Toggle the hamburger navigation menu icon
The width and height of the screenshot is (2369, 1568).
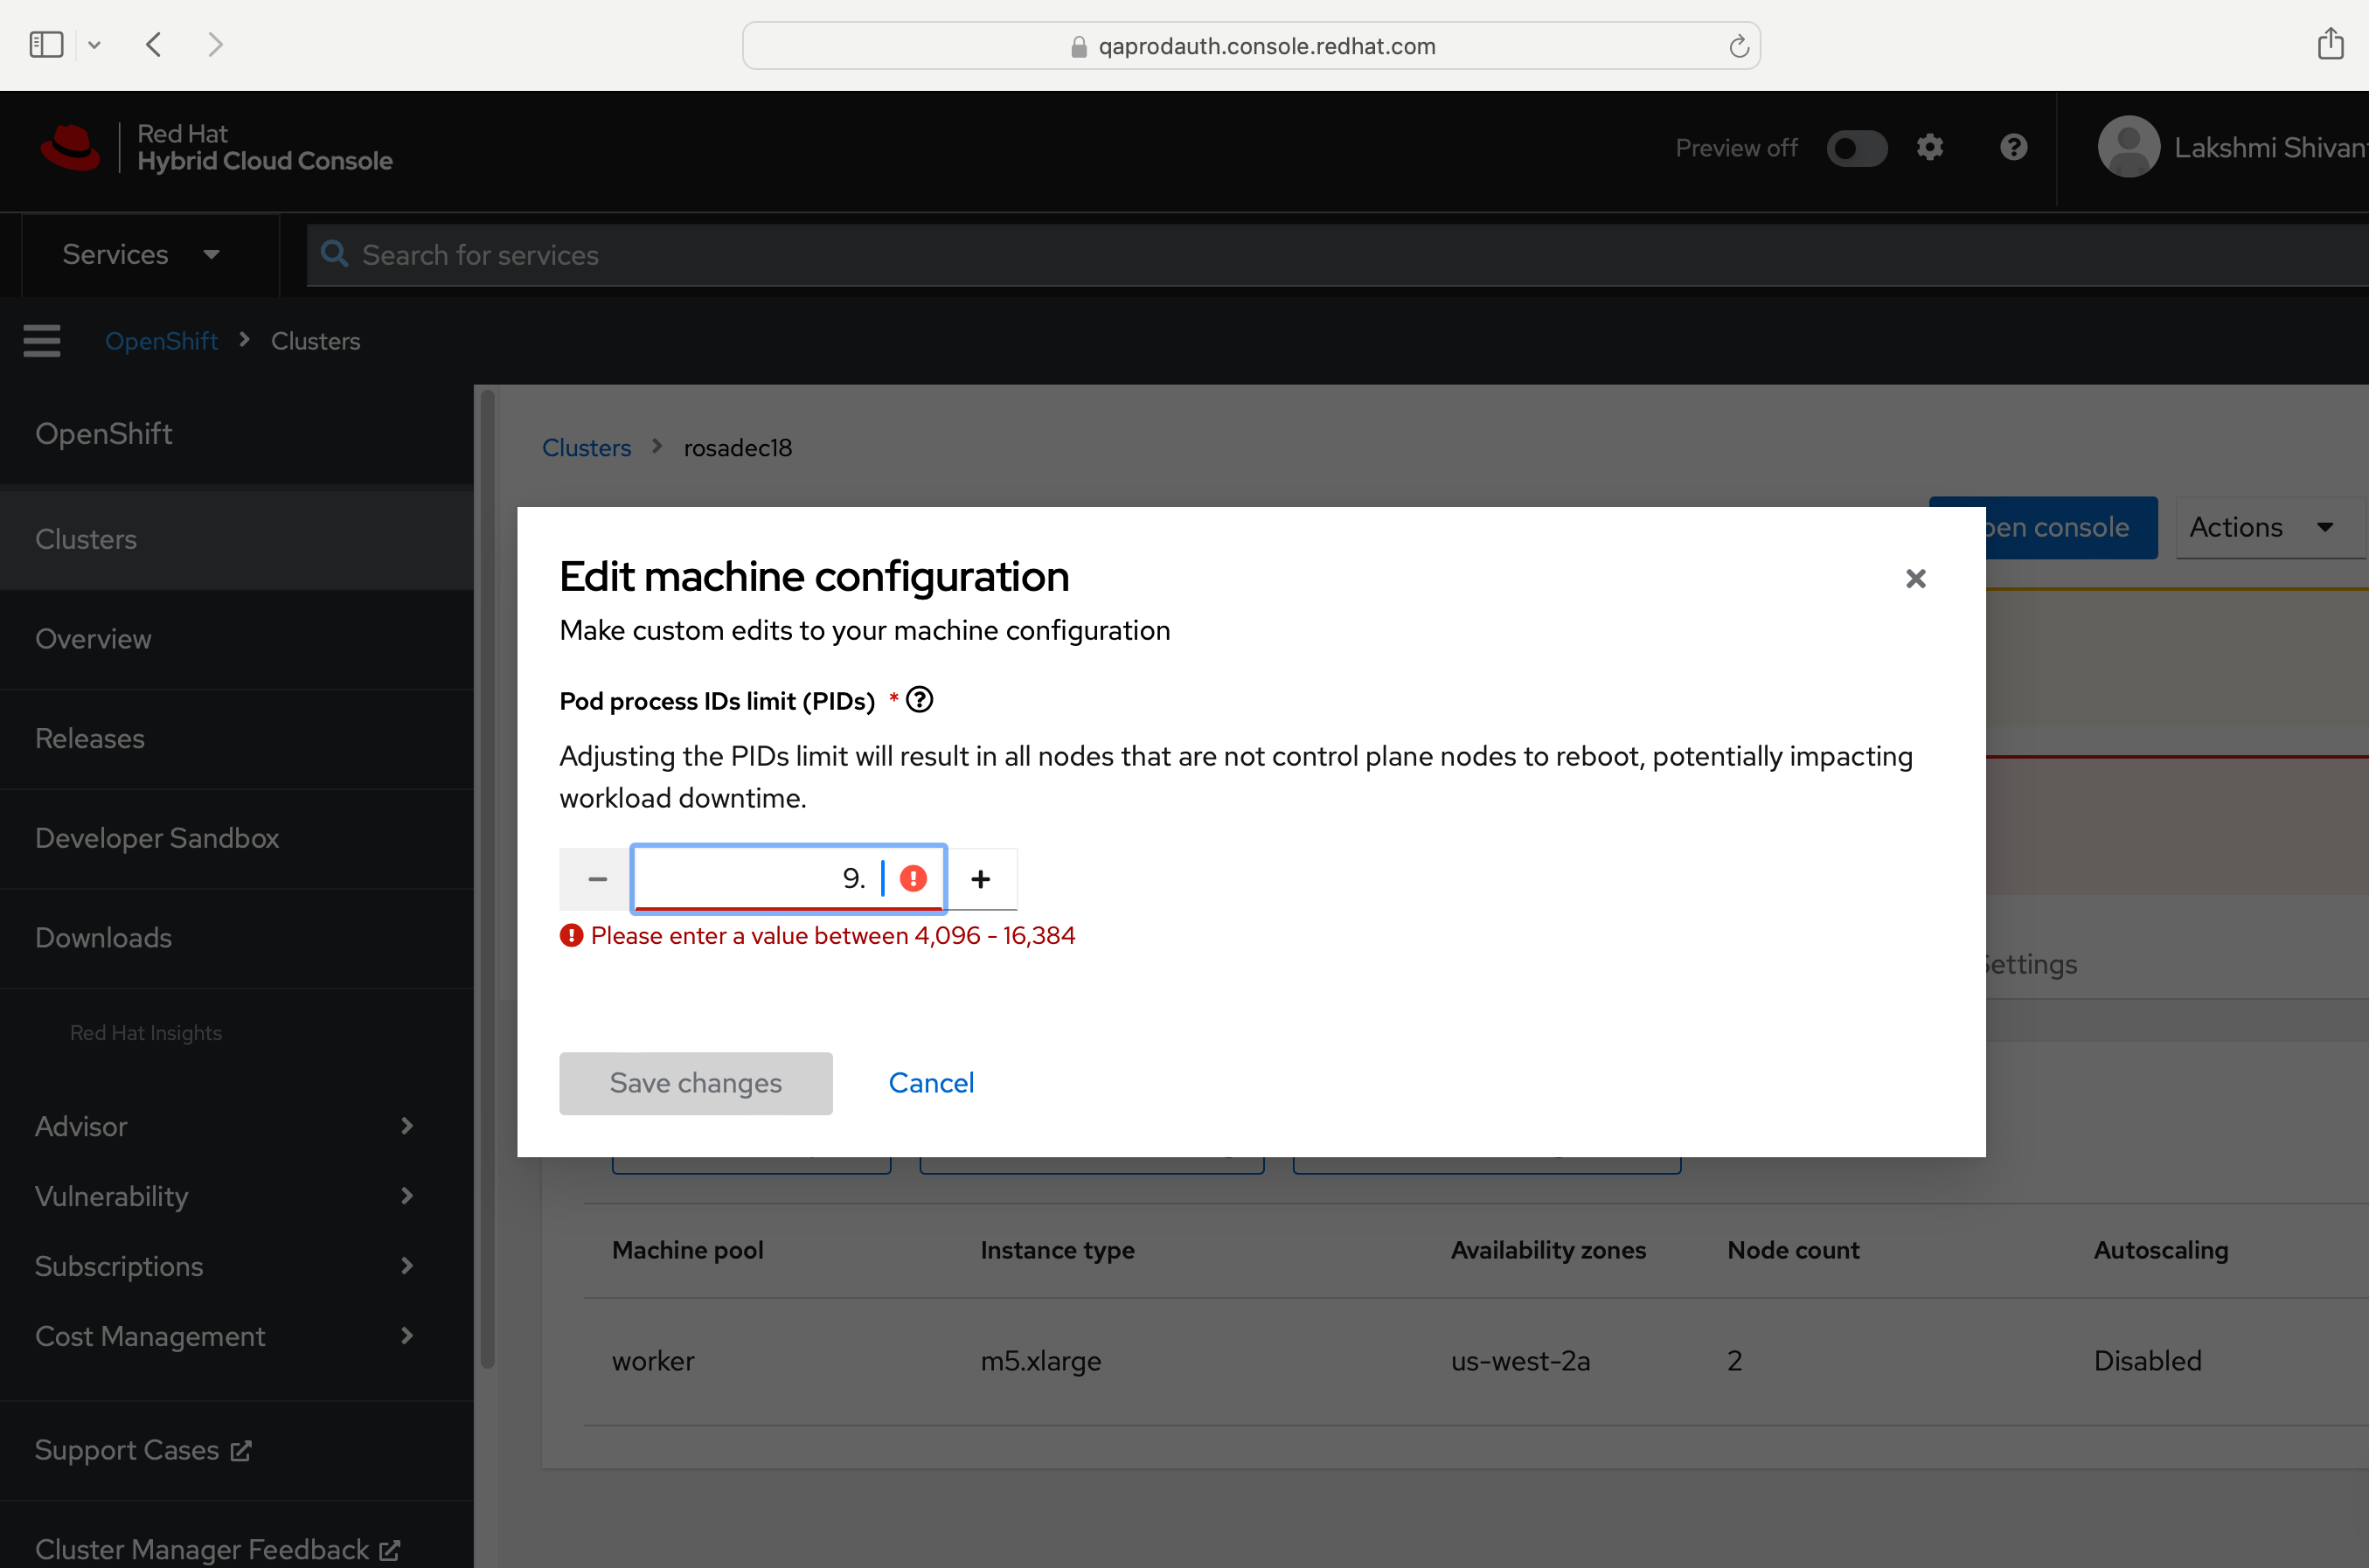(x=42, y=341)
